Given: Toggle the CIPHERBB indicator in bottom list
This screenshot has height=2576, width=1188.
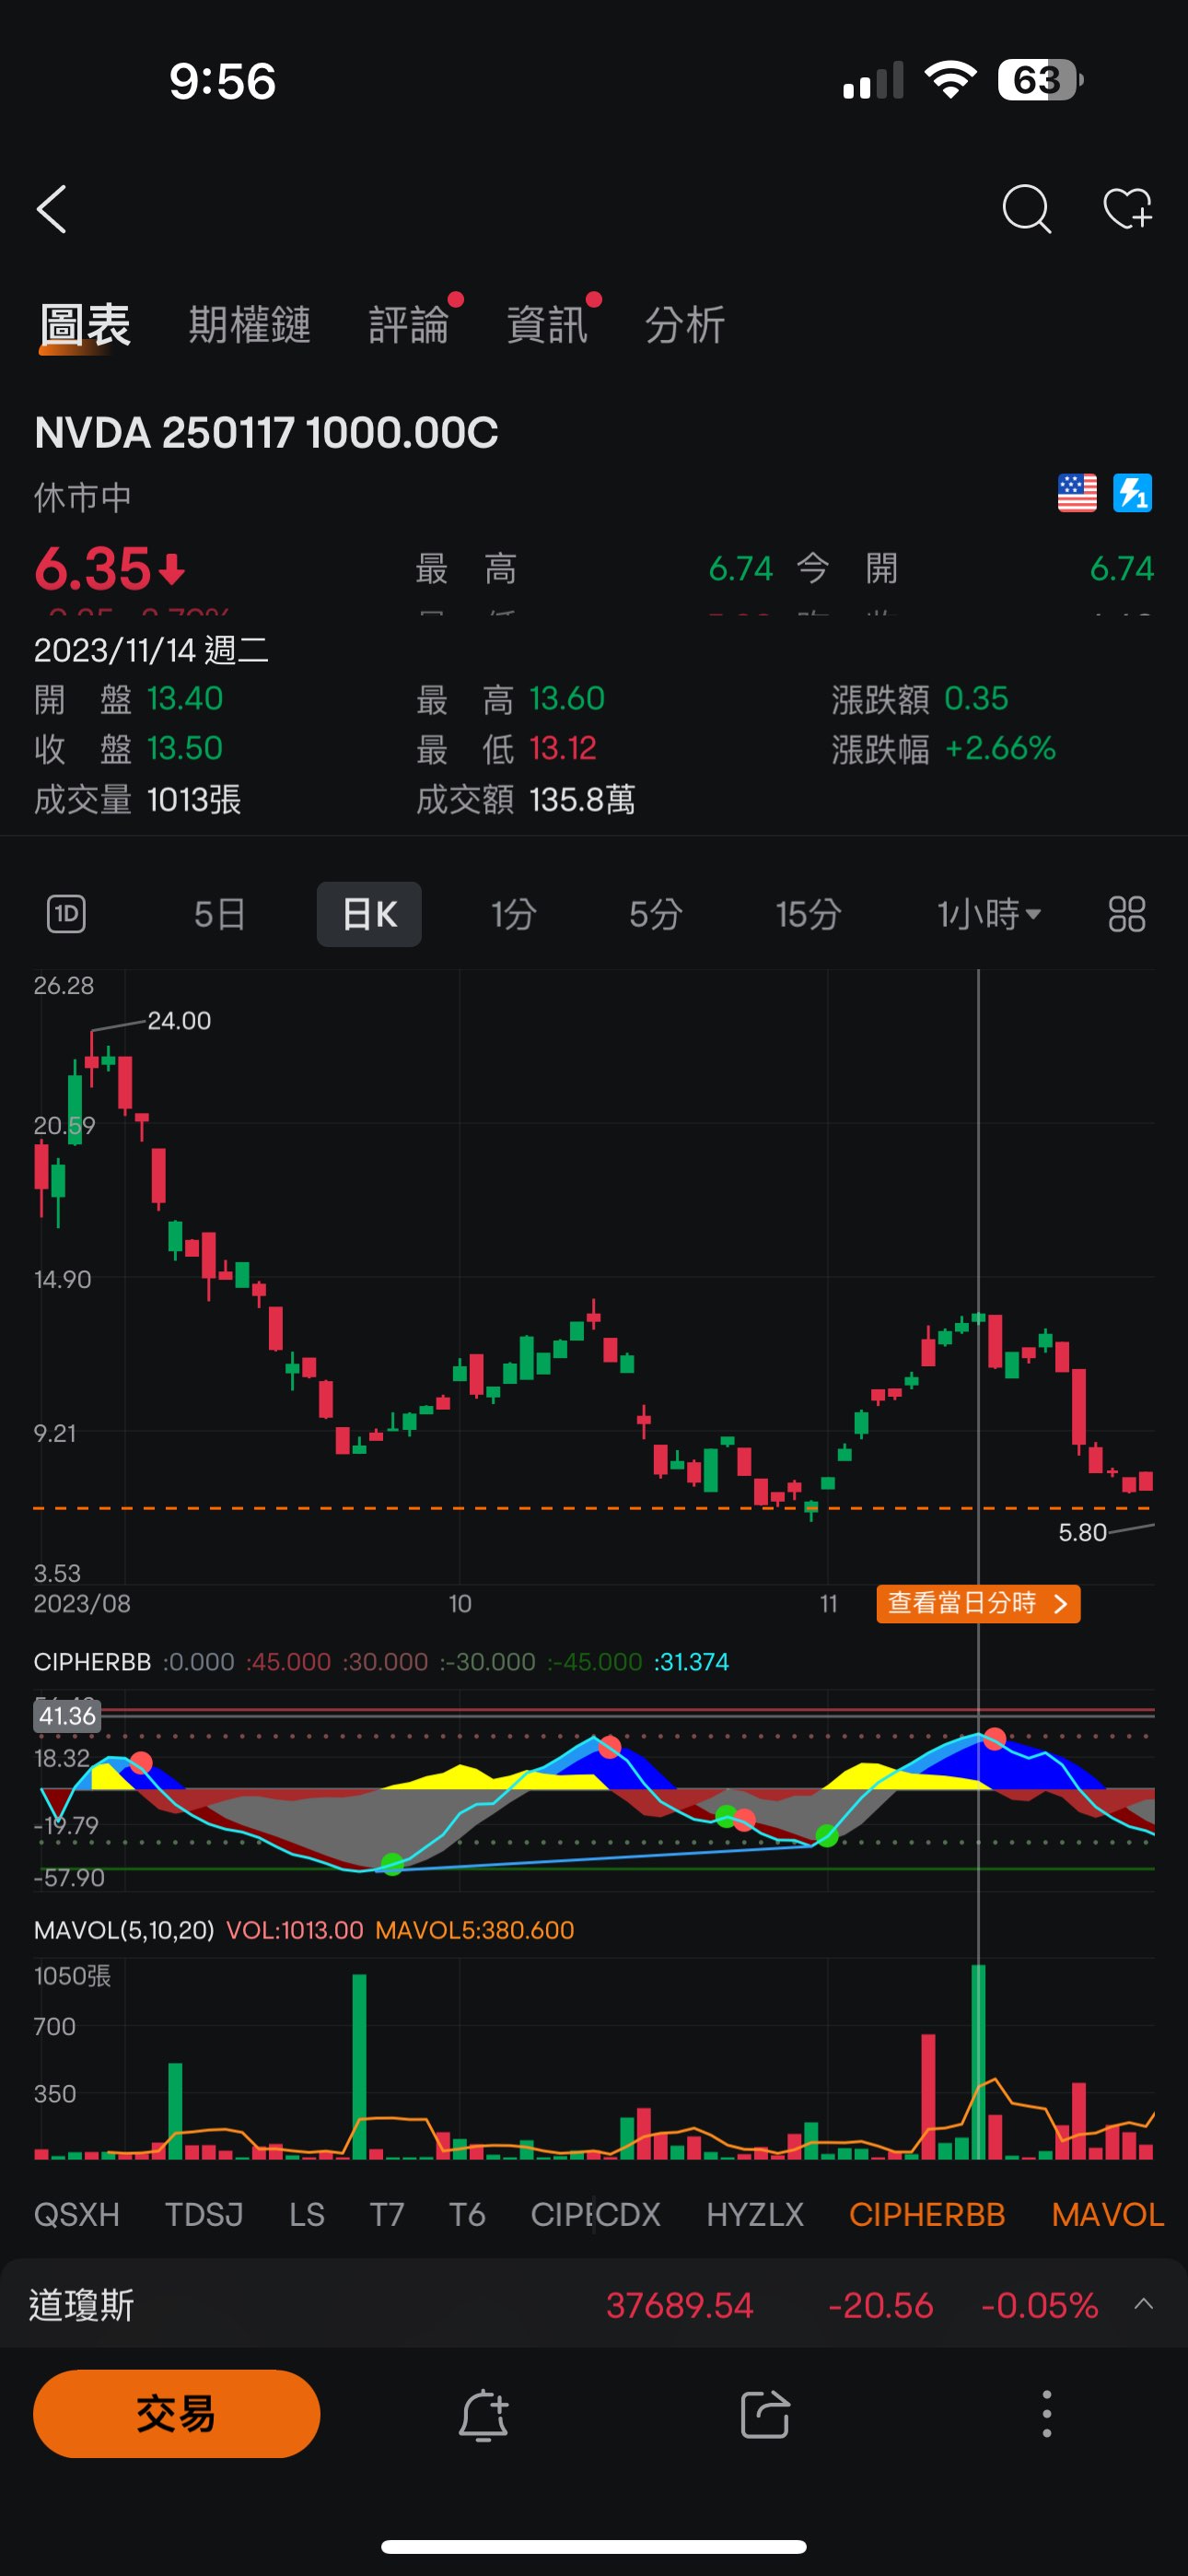Looking at the screenshot, I should pyautogui.click(x=927, y=2215).
